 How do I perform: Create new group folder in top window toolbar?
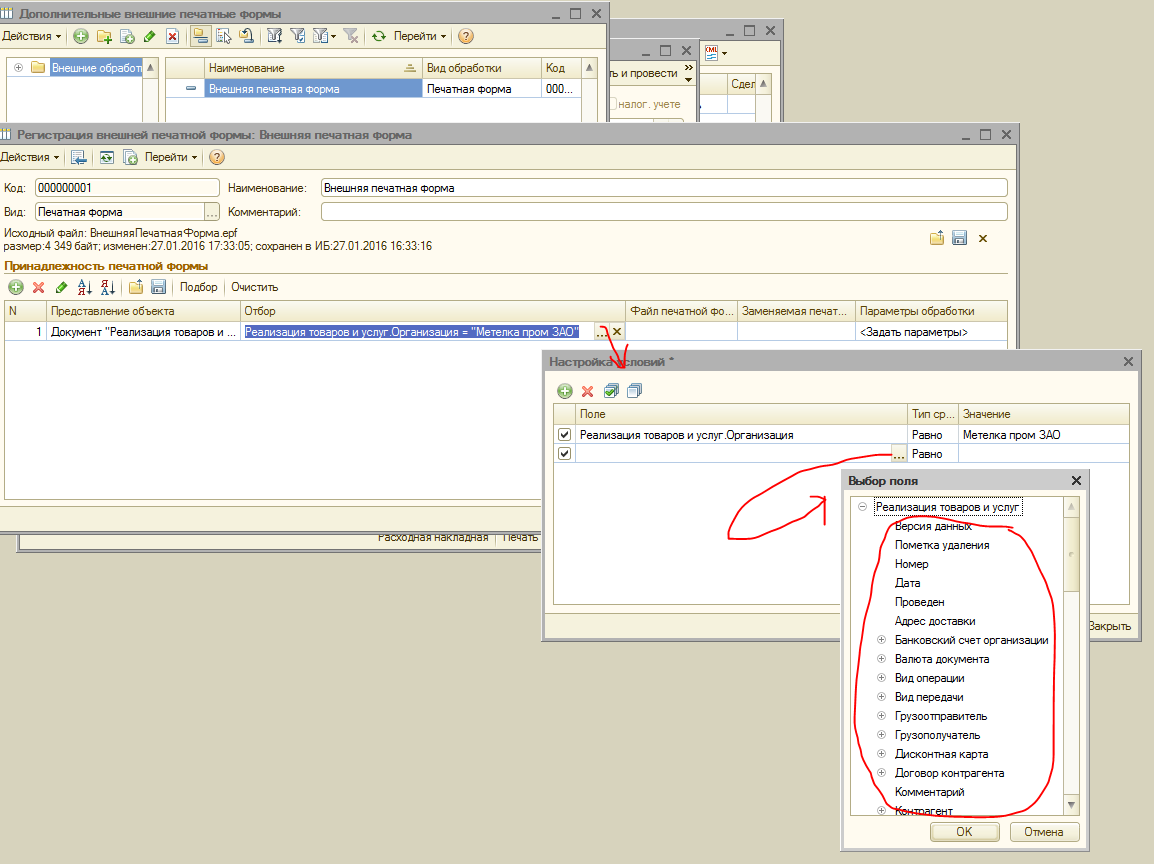[105, 36]
